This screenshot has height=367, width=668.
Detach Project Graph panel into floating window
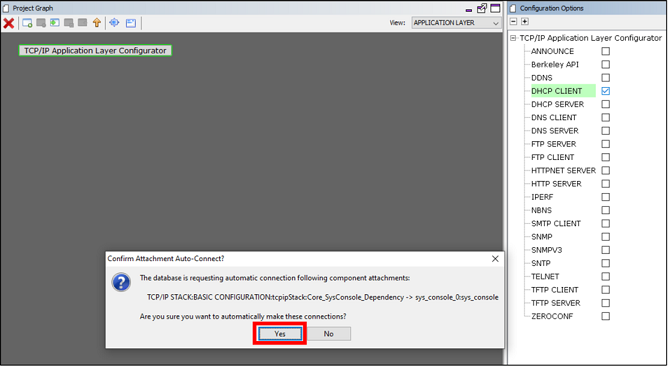click(x=482, y=8)
